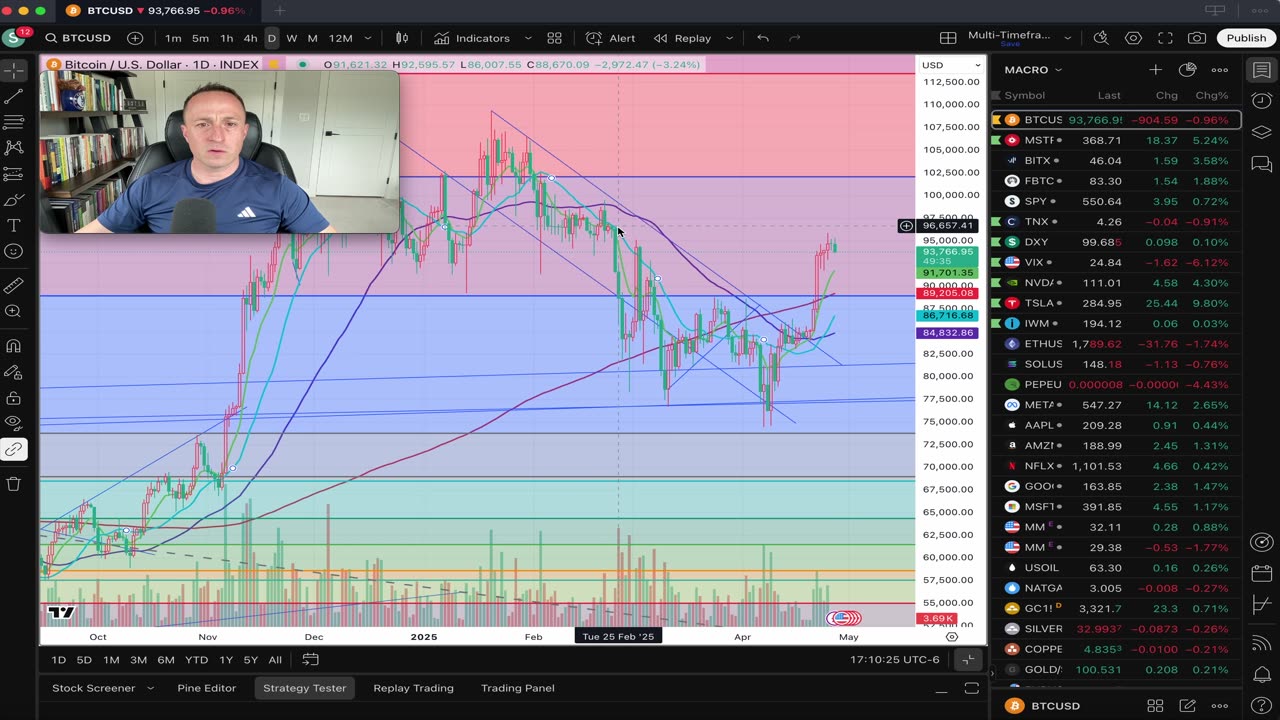The height and width of the screenshot is (720, 1280).
Task: Remove drawings with trash icon
Action: 14,484
